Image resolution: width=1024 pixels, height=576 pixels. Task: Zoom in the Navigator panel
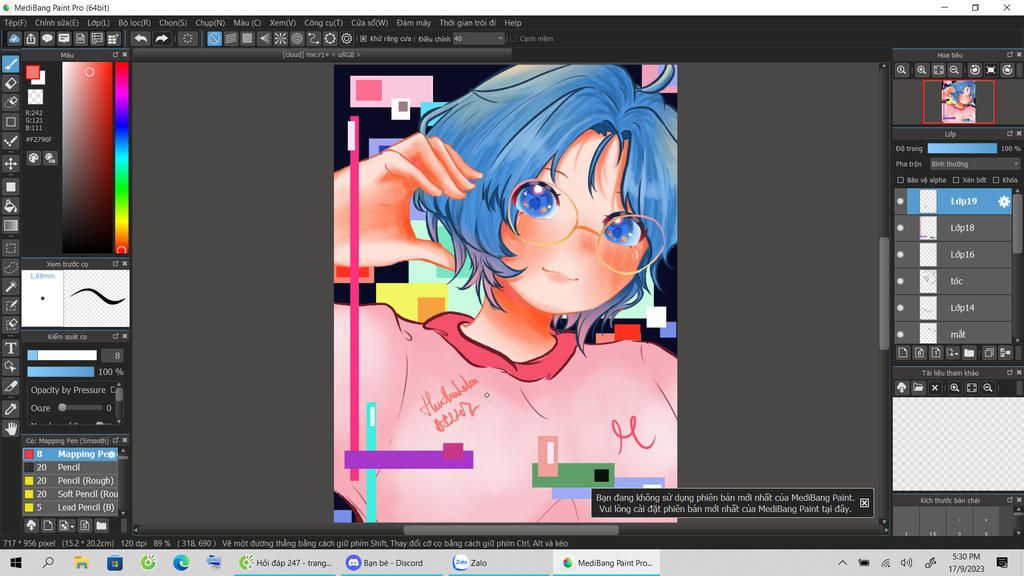click(921, 70)
